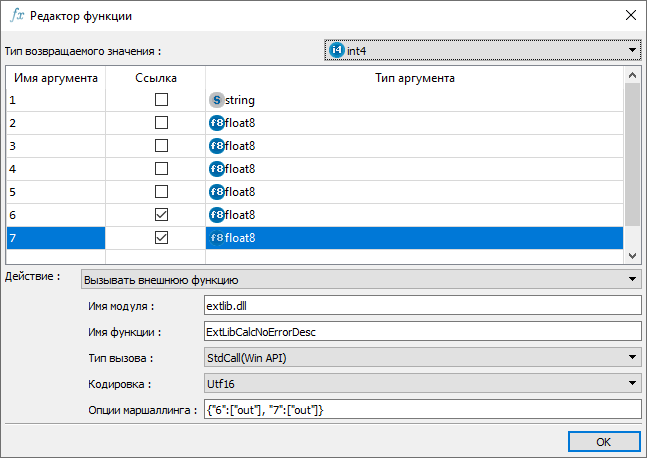The image size is (647, 458).
Task: Enable the reference checkbox for argument 1
Action: click(161, 100)
